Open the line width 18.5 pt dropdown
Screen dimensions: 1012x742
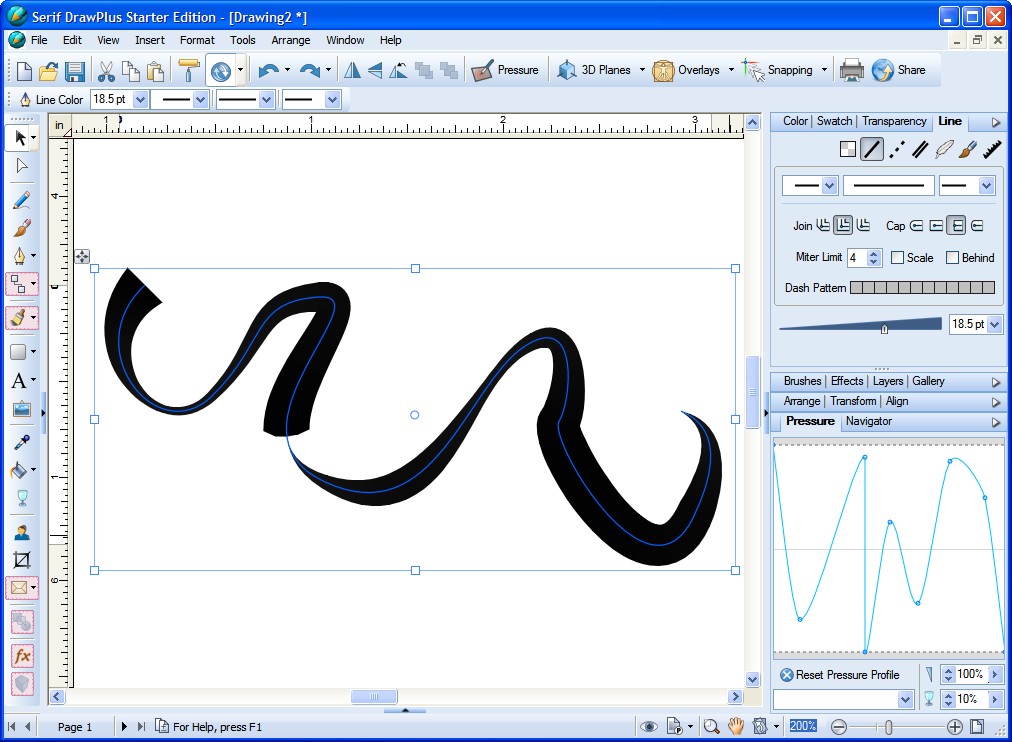pyautogui.click(x=140, y=100)
